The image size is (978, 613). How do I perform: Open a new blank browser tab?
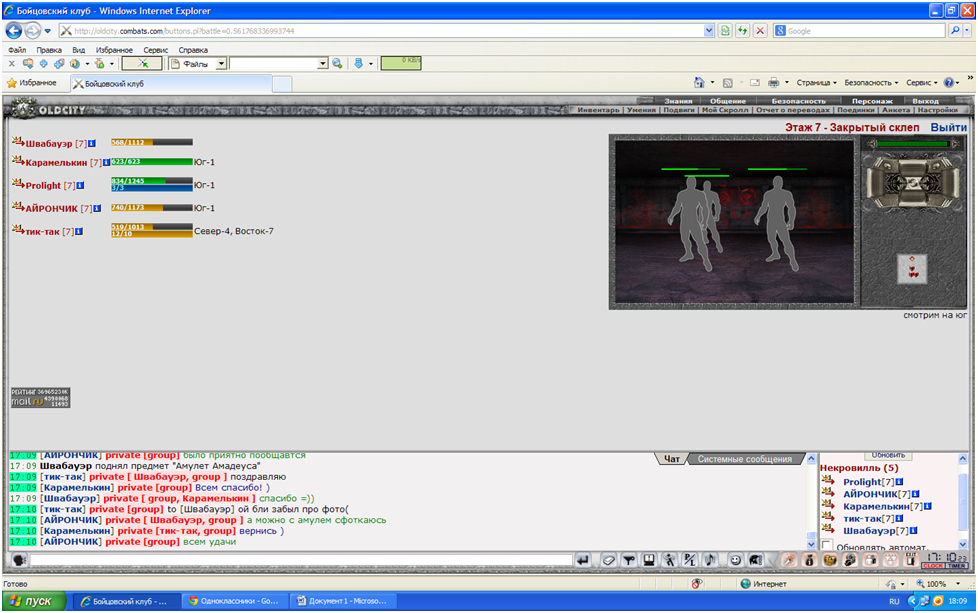point(282,84)
